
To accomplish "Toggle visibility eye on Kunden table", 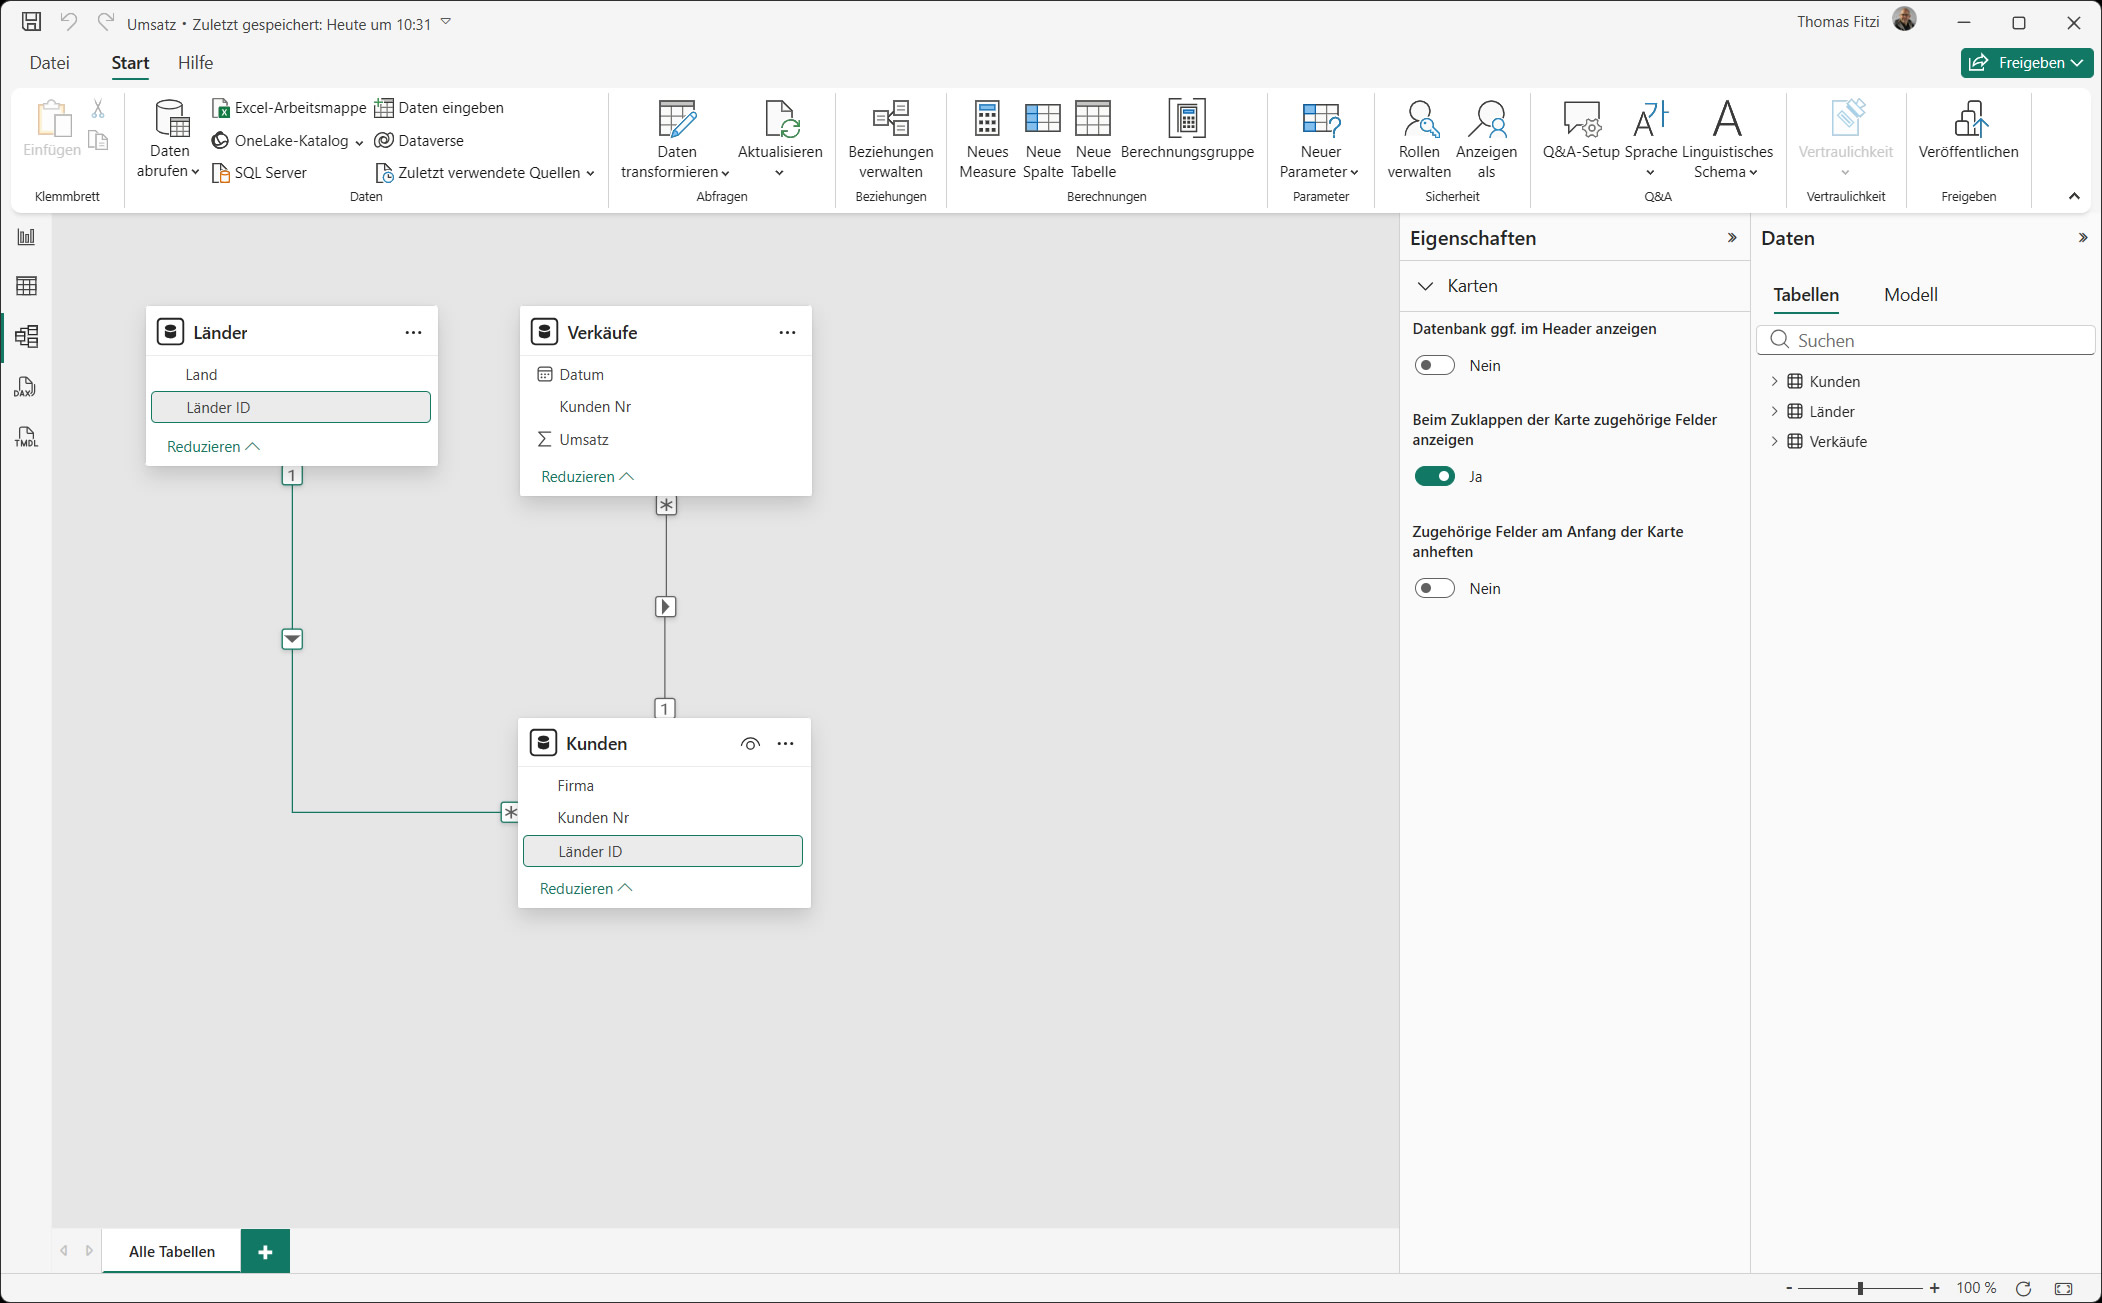I will 750,743.
